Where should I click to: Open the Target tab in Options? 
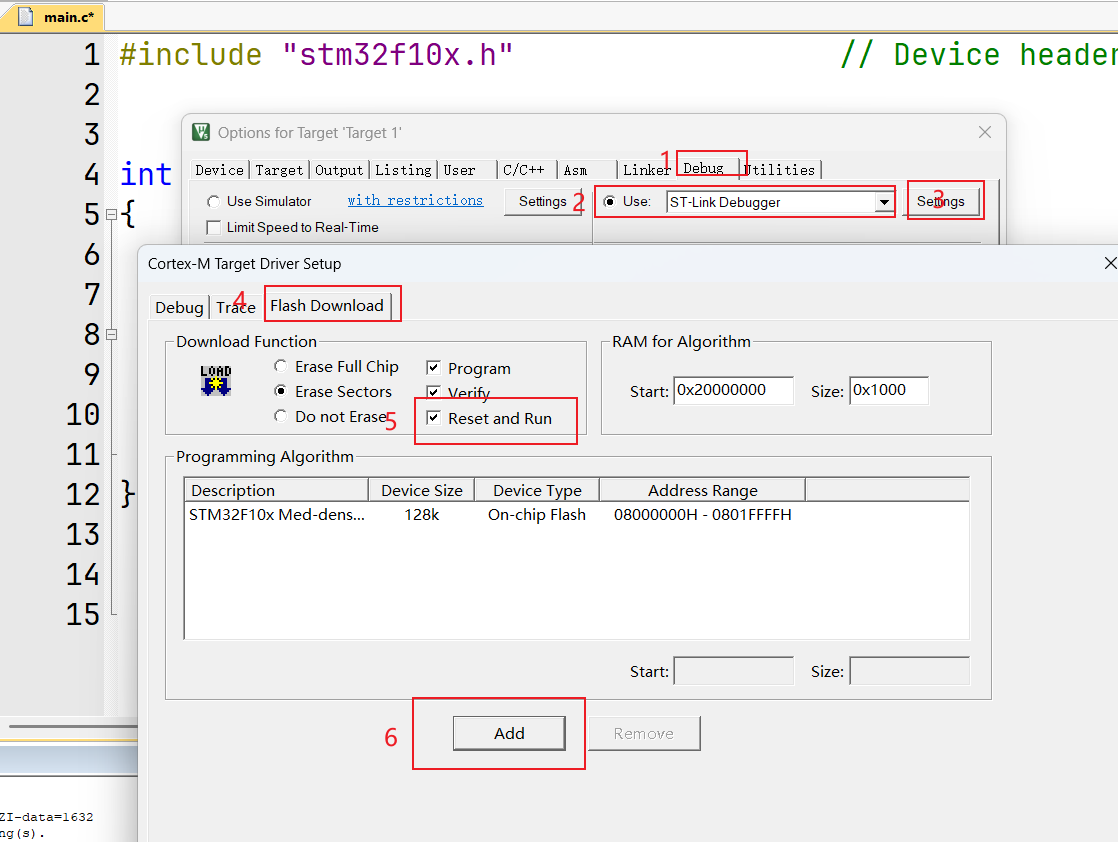click(279, 170)
